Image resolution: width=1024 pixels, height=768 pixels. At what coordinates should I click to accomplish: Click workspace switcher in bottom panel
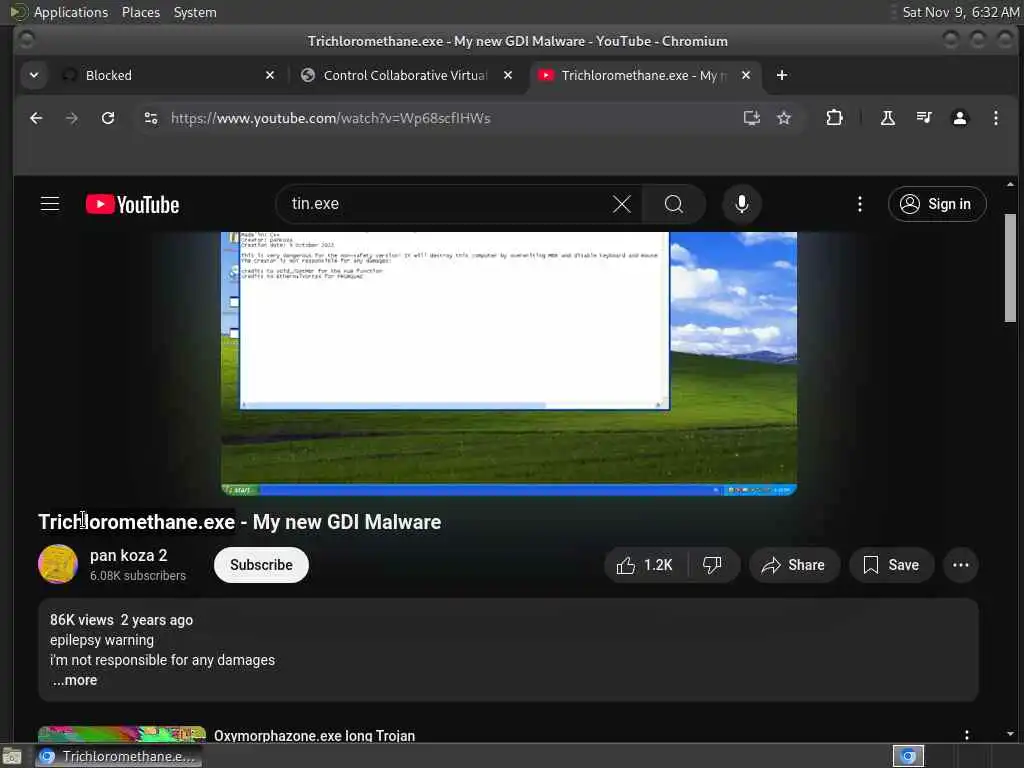pyautogui.click(x=908, y=756)
